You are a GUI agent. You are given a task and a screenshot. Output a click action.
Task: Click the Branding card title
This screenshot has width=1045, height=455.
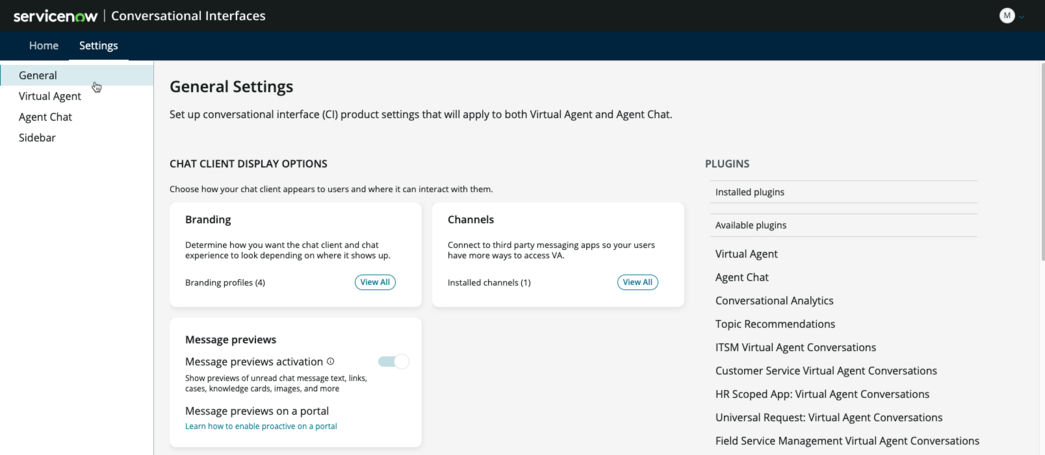[x=208, y=219]
